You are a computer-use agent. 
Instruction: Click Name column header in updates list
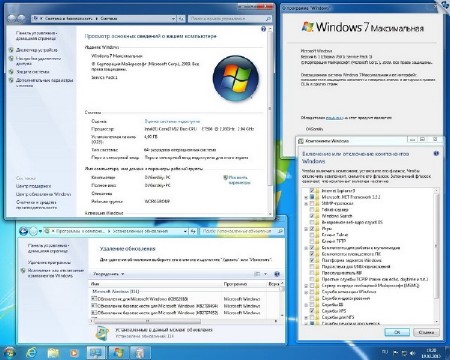[155, 284]
